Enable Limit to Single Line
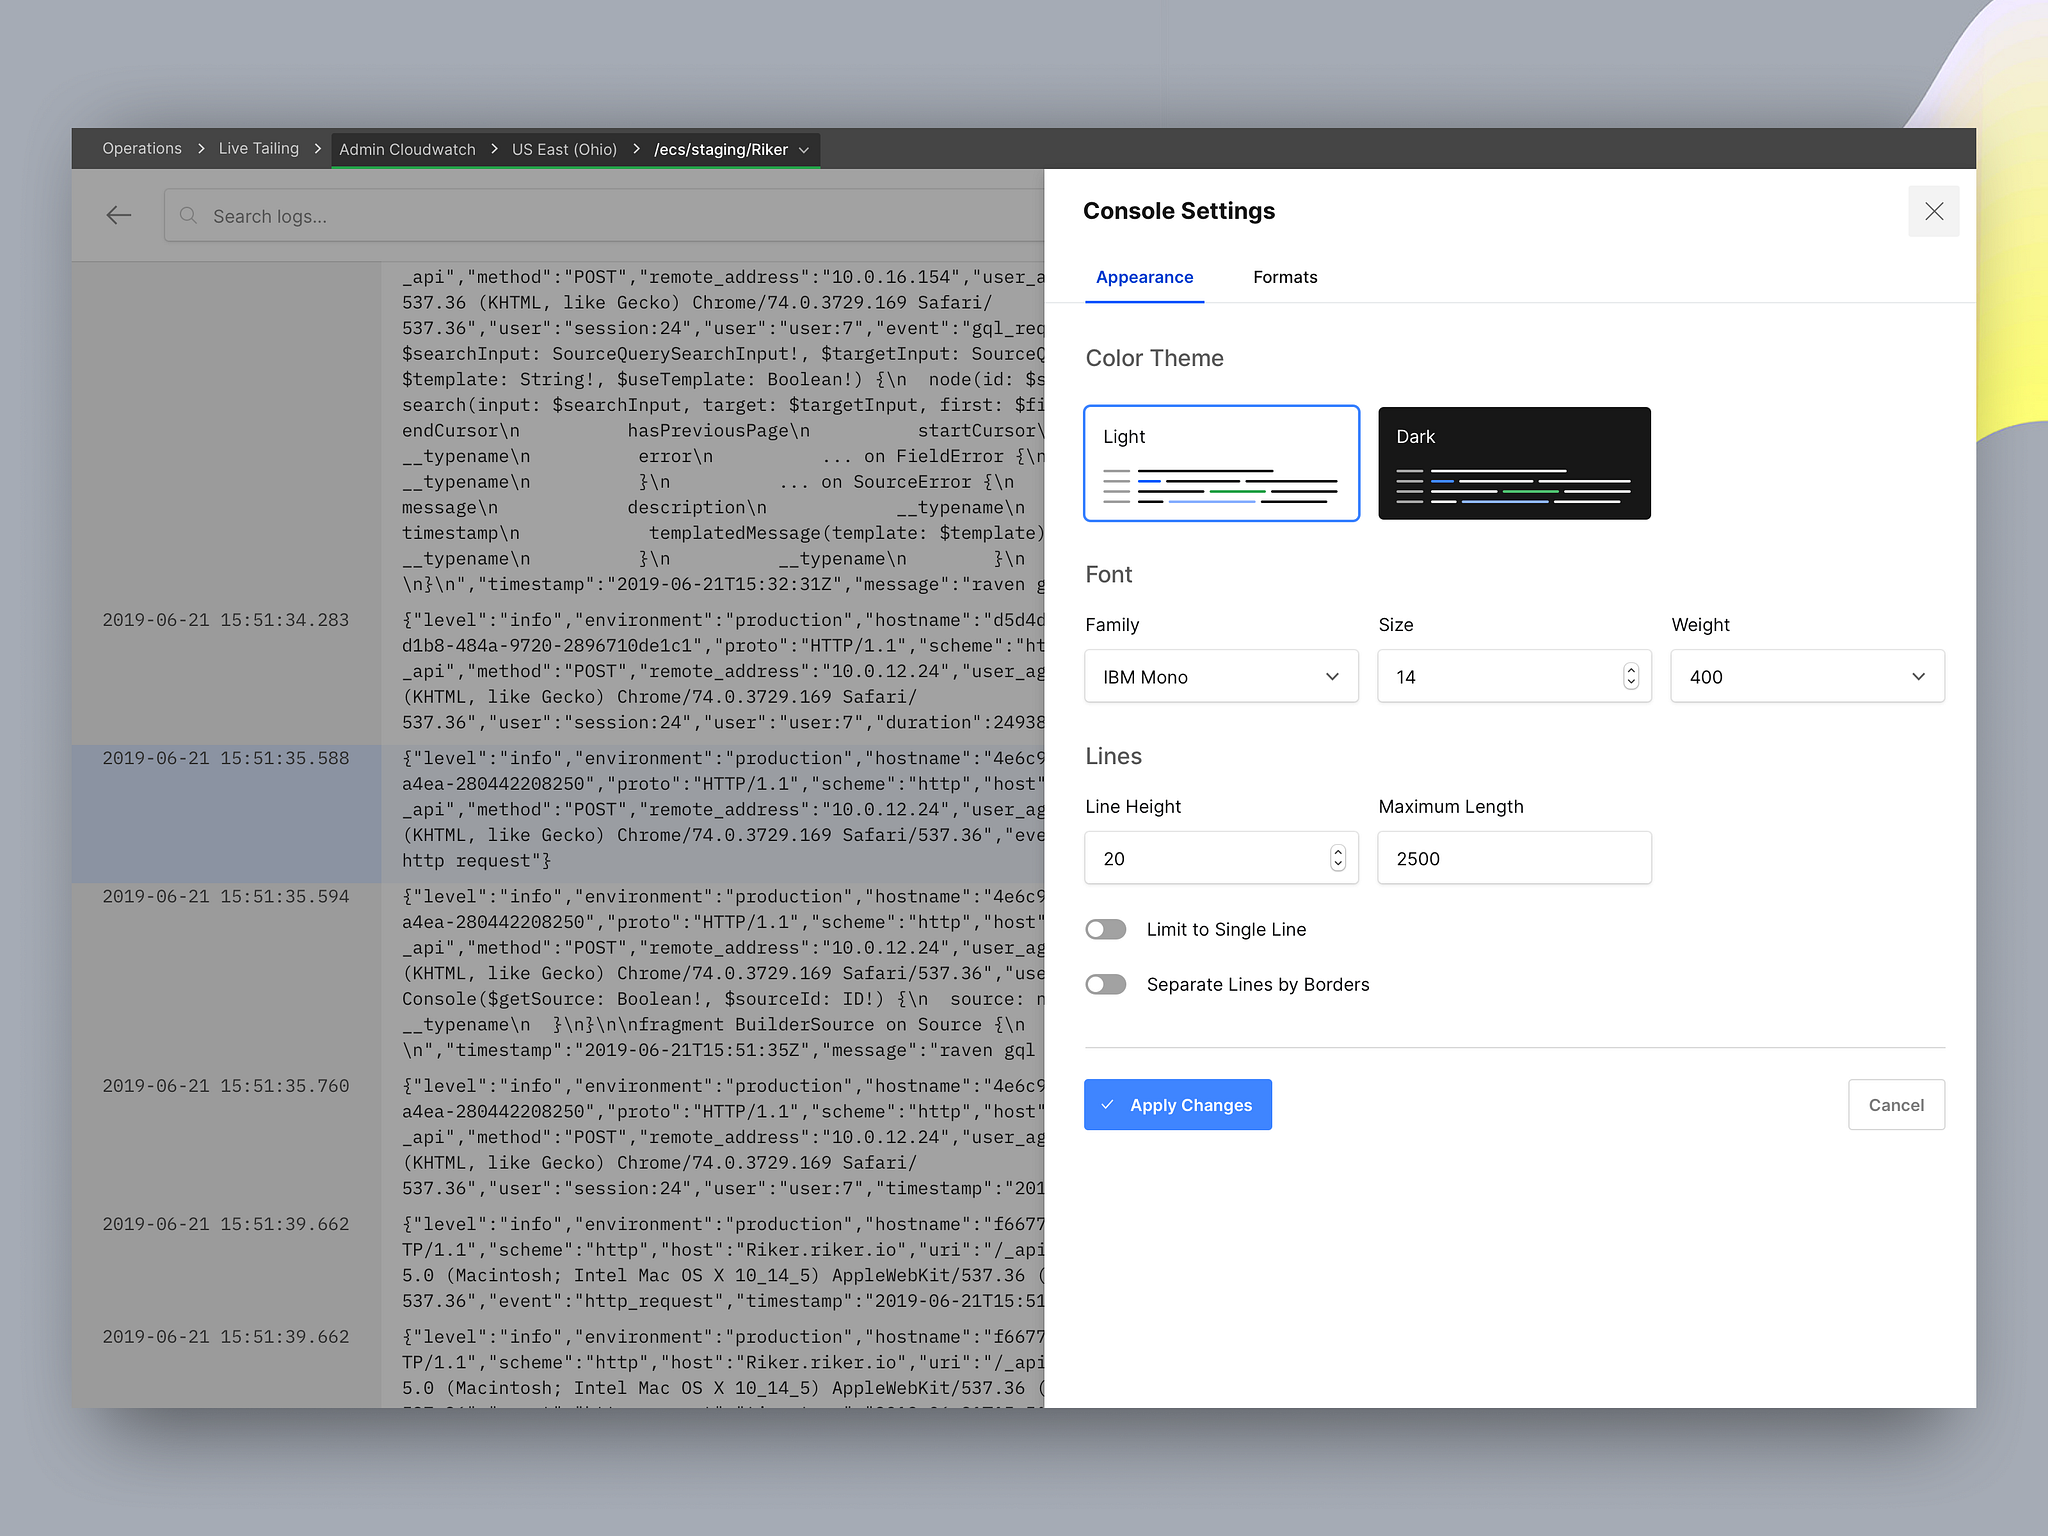 1105,929
